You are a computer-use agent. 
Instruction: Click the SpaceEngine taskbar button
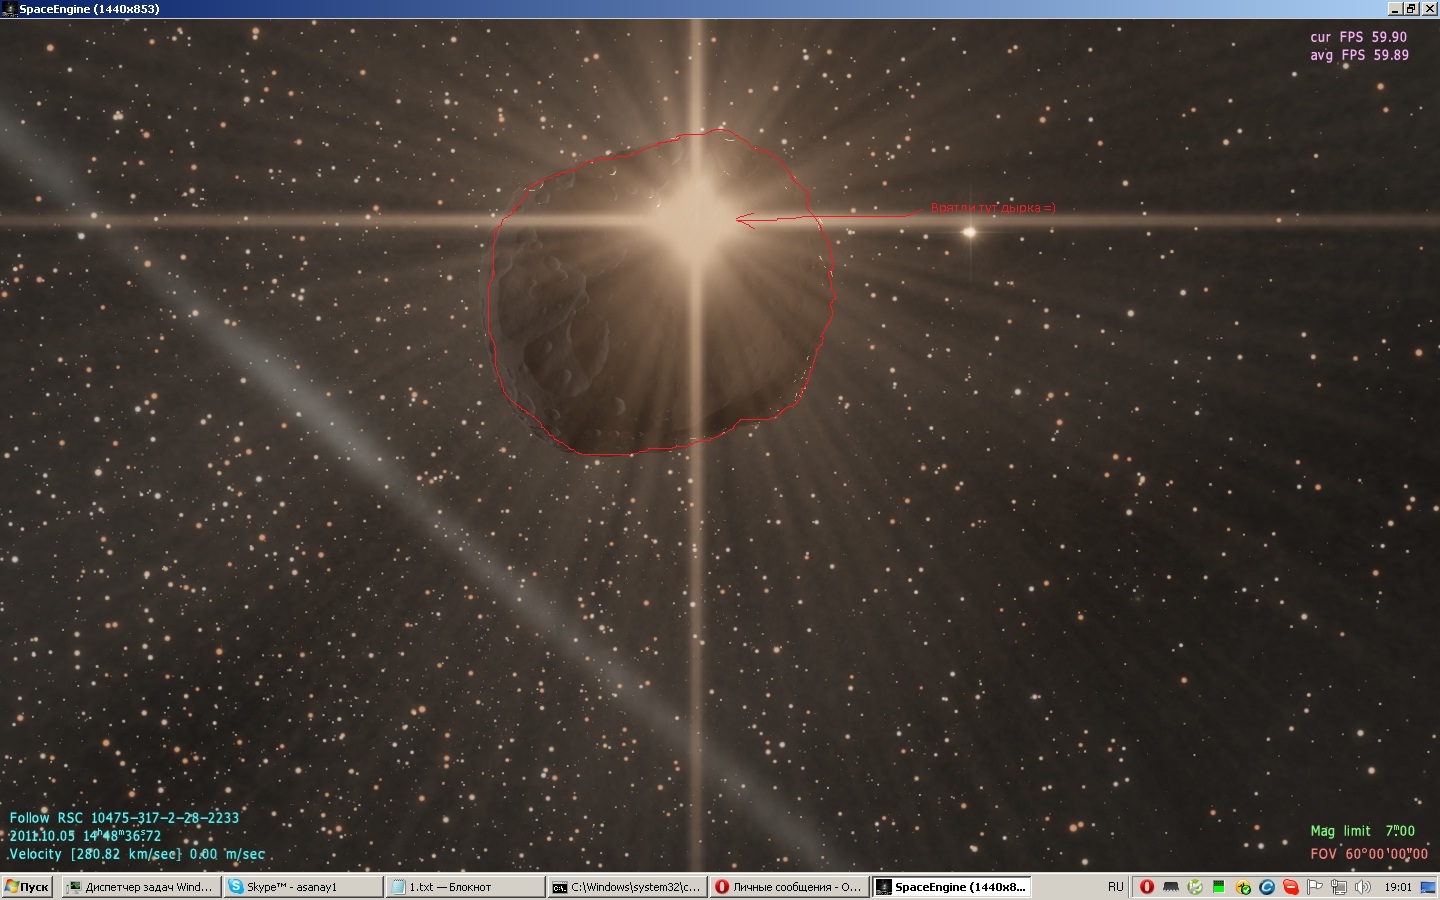point(952,887)
